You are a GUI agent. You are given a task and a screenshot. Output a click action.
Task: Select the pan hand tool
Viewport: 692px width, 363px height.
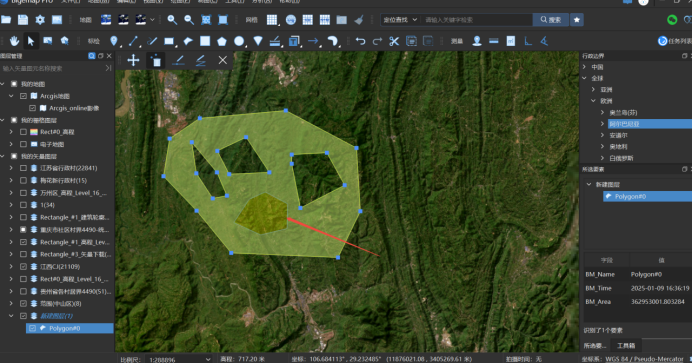(14, 41)
